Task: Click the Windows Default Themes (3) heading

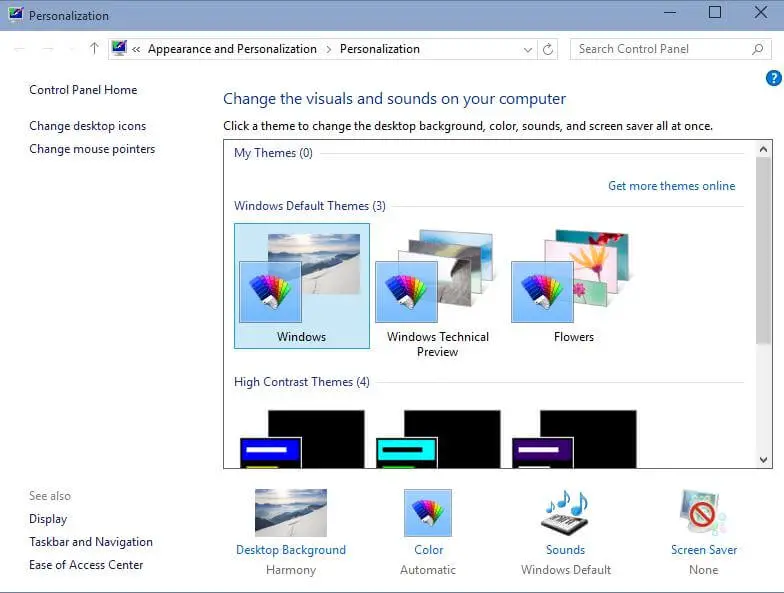Action: coord(310,206)
